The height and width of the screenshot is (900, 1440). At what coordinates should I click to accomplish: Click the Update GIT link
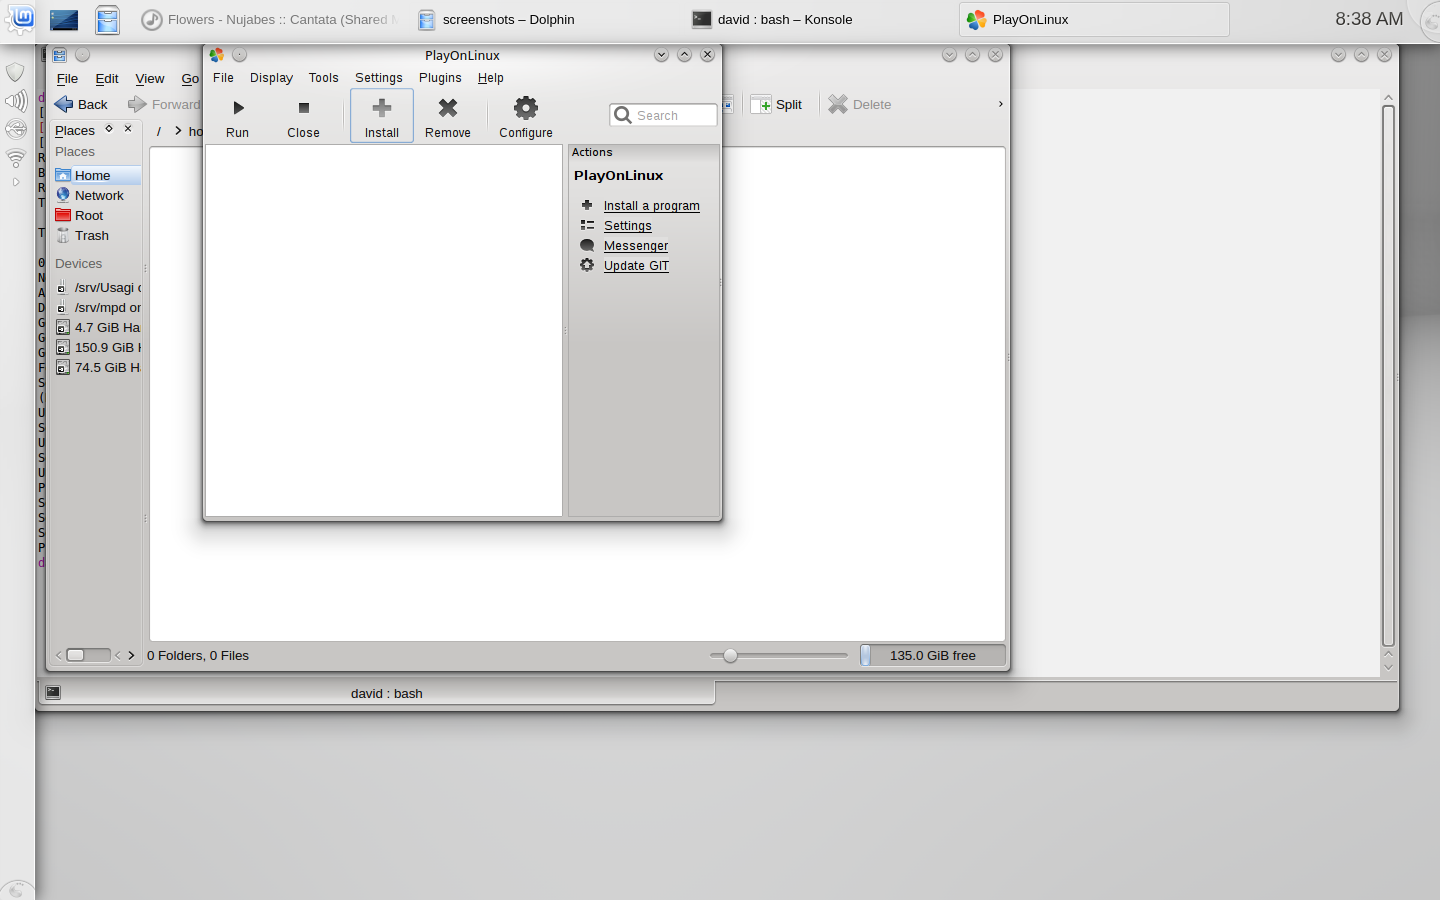(636, 265)
